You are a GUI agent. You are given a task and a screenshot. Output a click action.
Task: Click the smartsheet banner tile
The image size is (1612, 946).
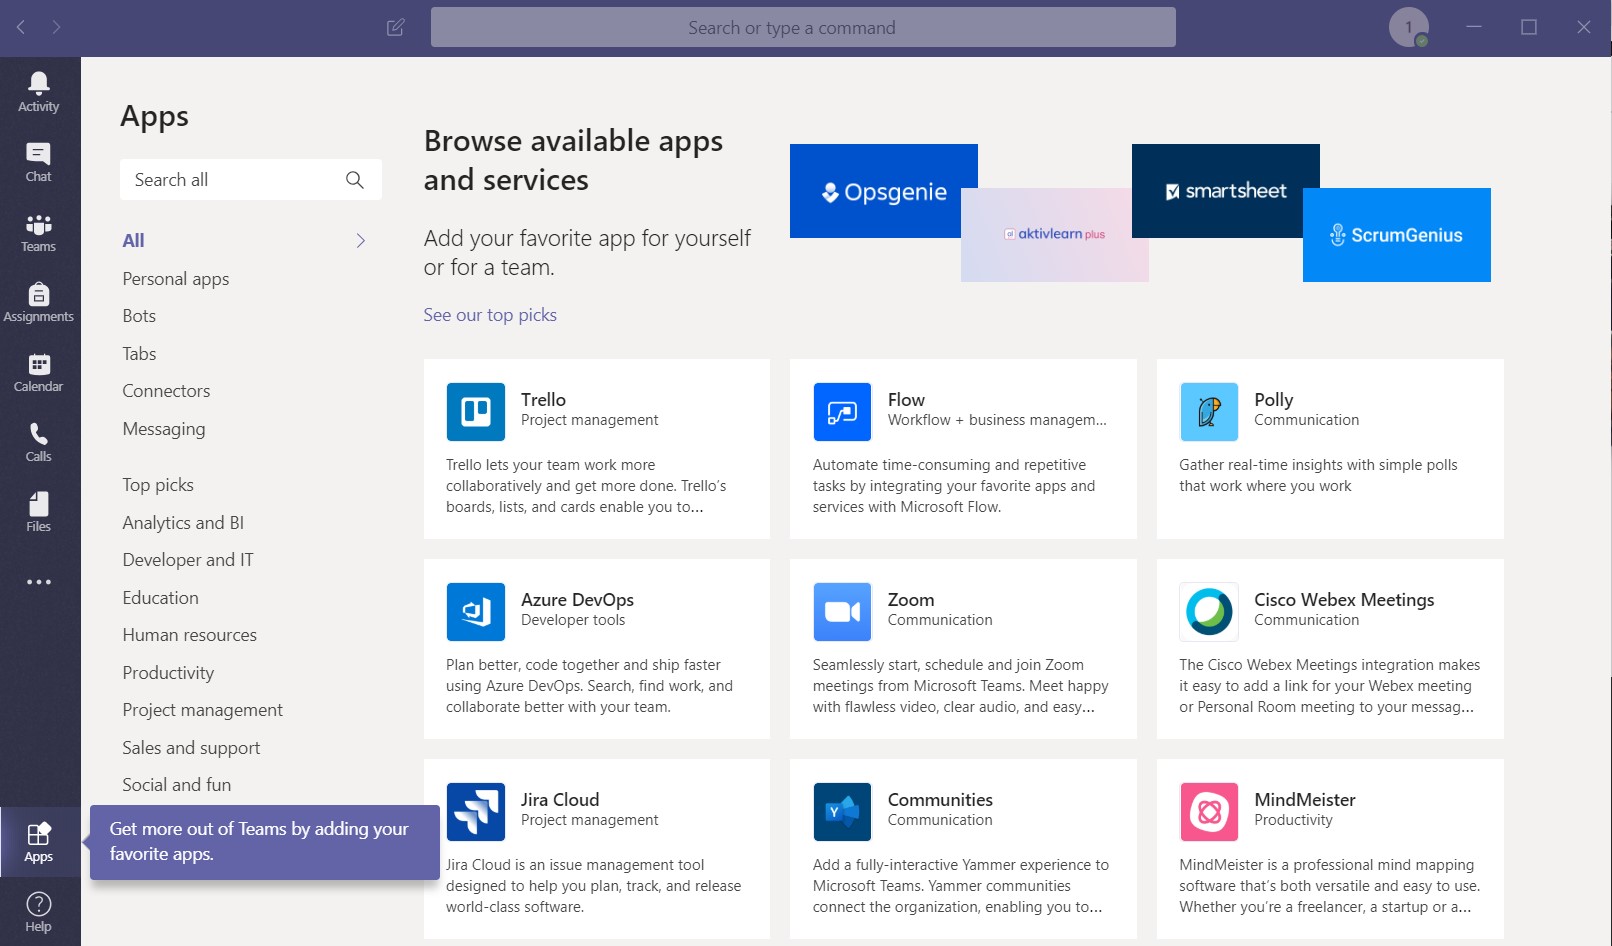click(1226, 191)
